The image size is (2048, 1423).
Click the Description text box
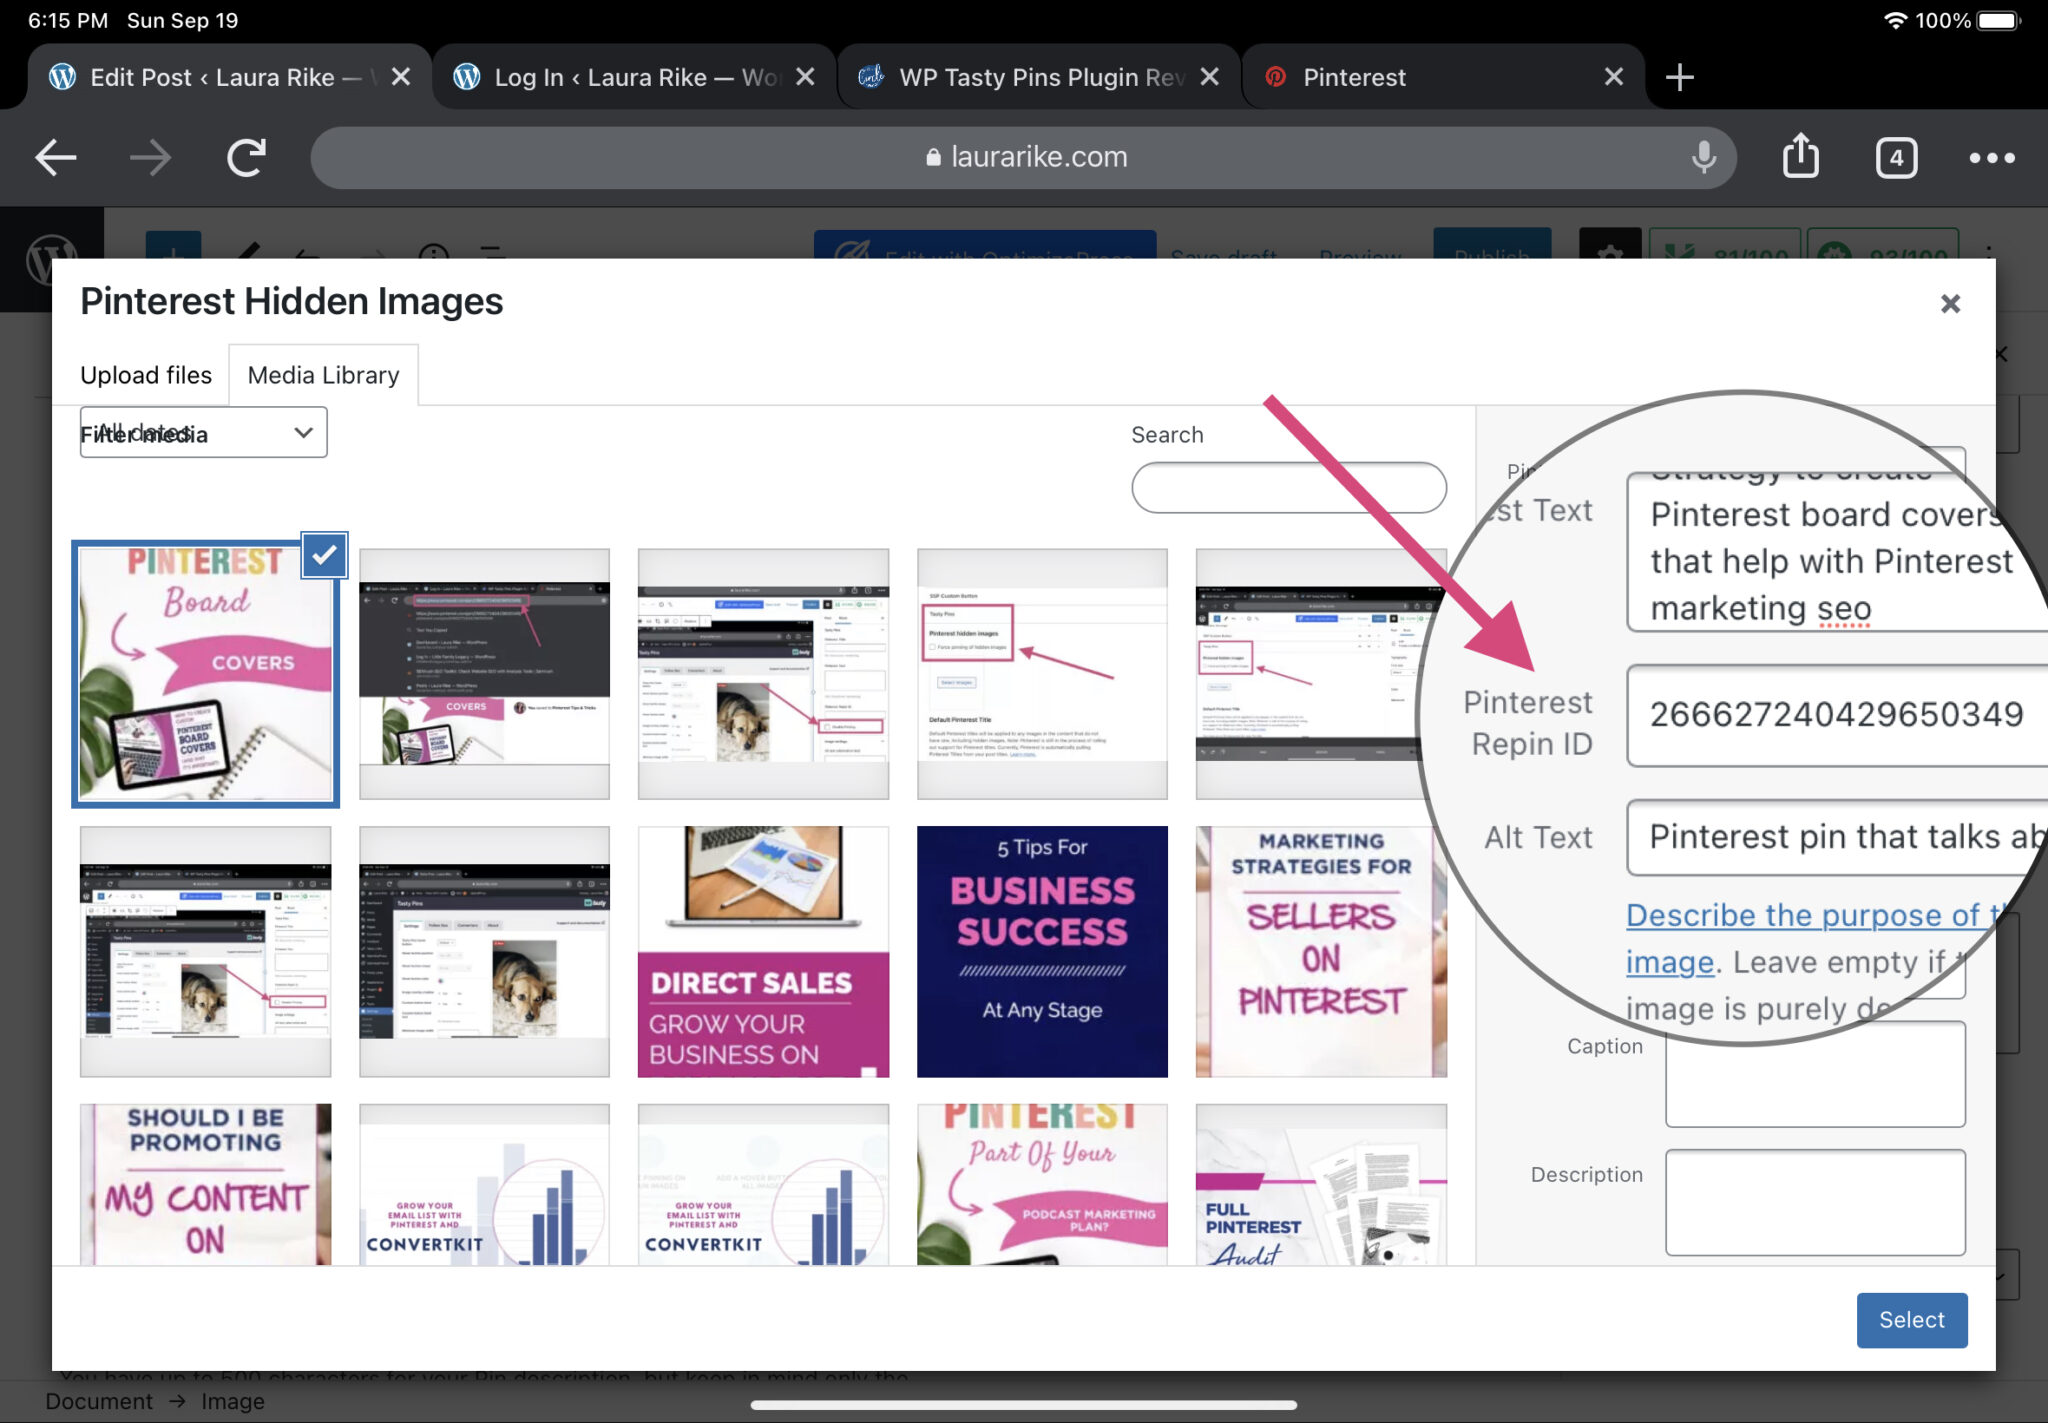pyautogui.click(x=1815, y=1202)
